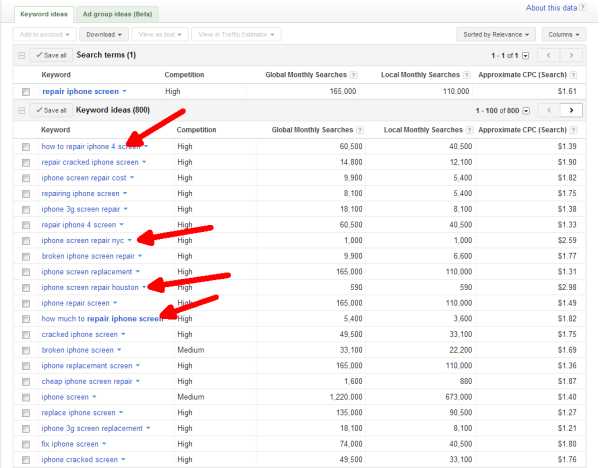Open the iphone screen repair houston keyword
600x468 pixels.
[x=90, y=287]
